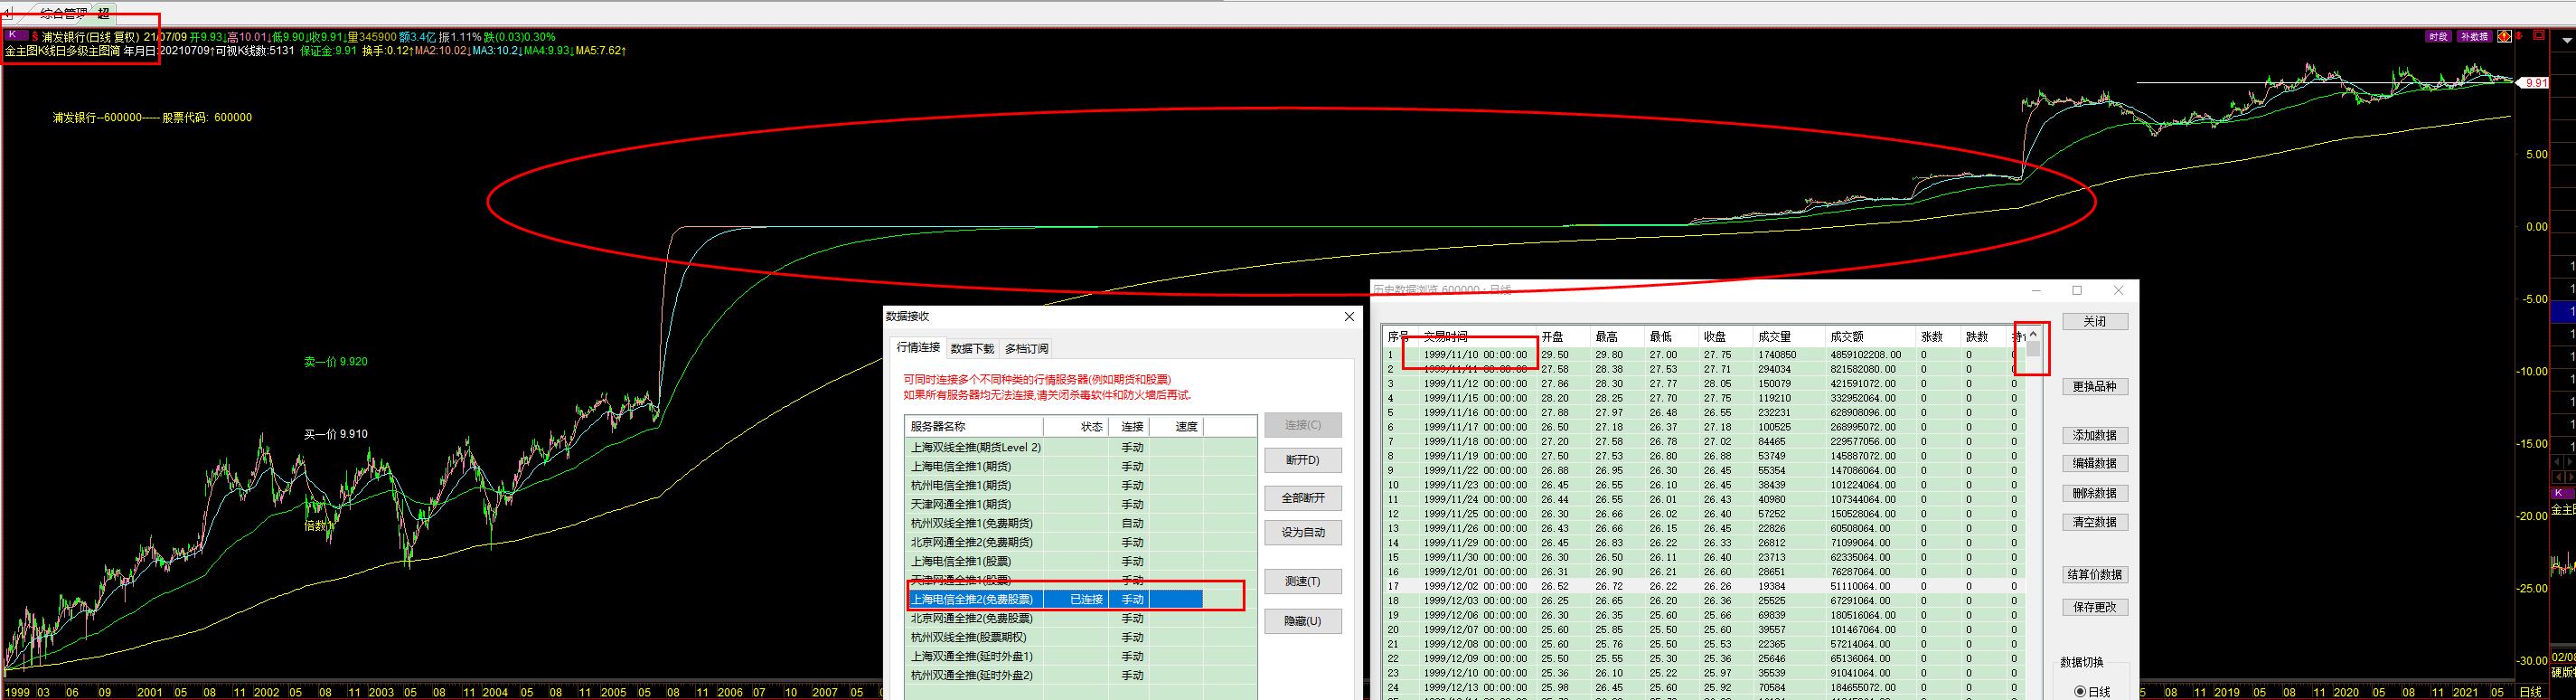This screenshot has width=2576, height=700.
Task: Click the 全部断开 button
Action: 1302,498
